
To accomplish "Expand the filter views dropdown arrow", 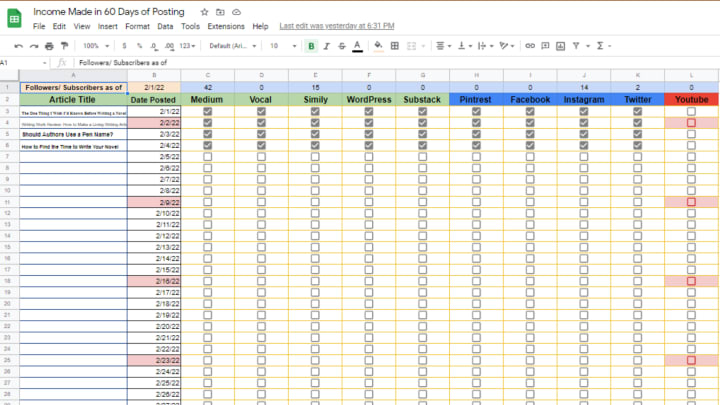I will point(588,46).
